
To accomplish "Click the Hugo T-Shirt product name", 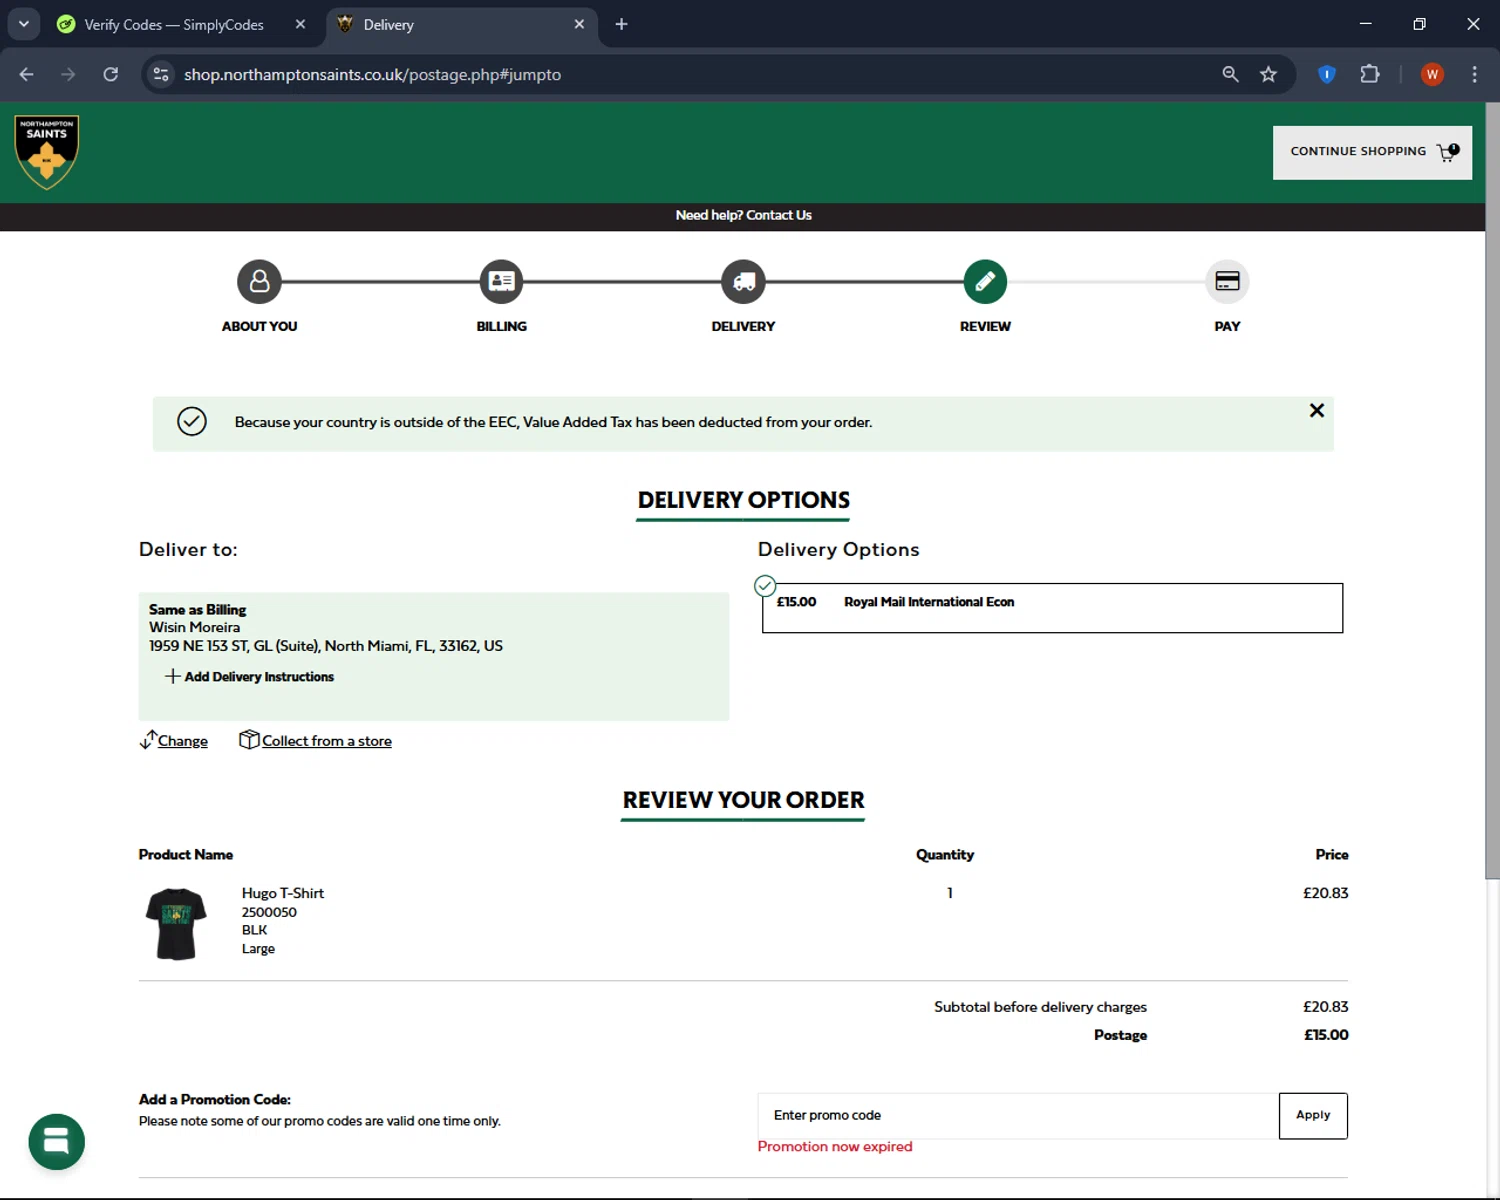I will (x=283, y=893).
